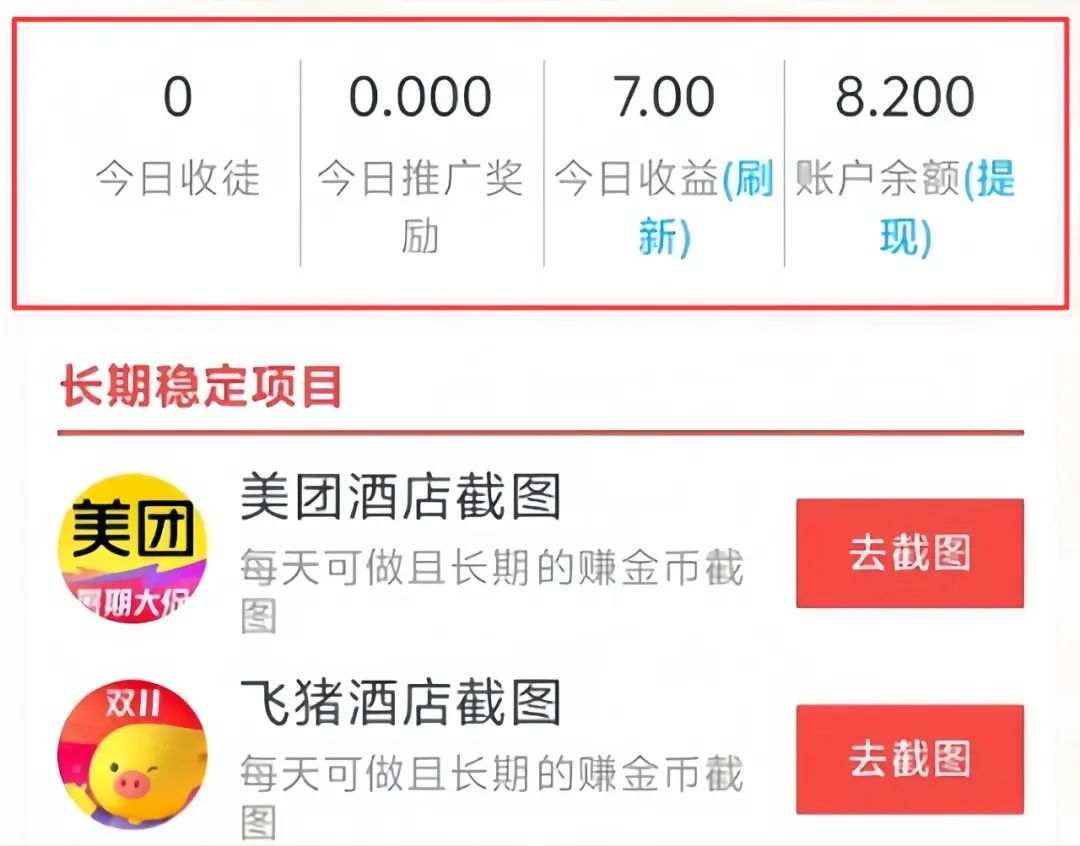Tap the Meituan app icon
1080x846 pixels.
(132, 548)
